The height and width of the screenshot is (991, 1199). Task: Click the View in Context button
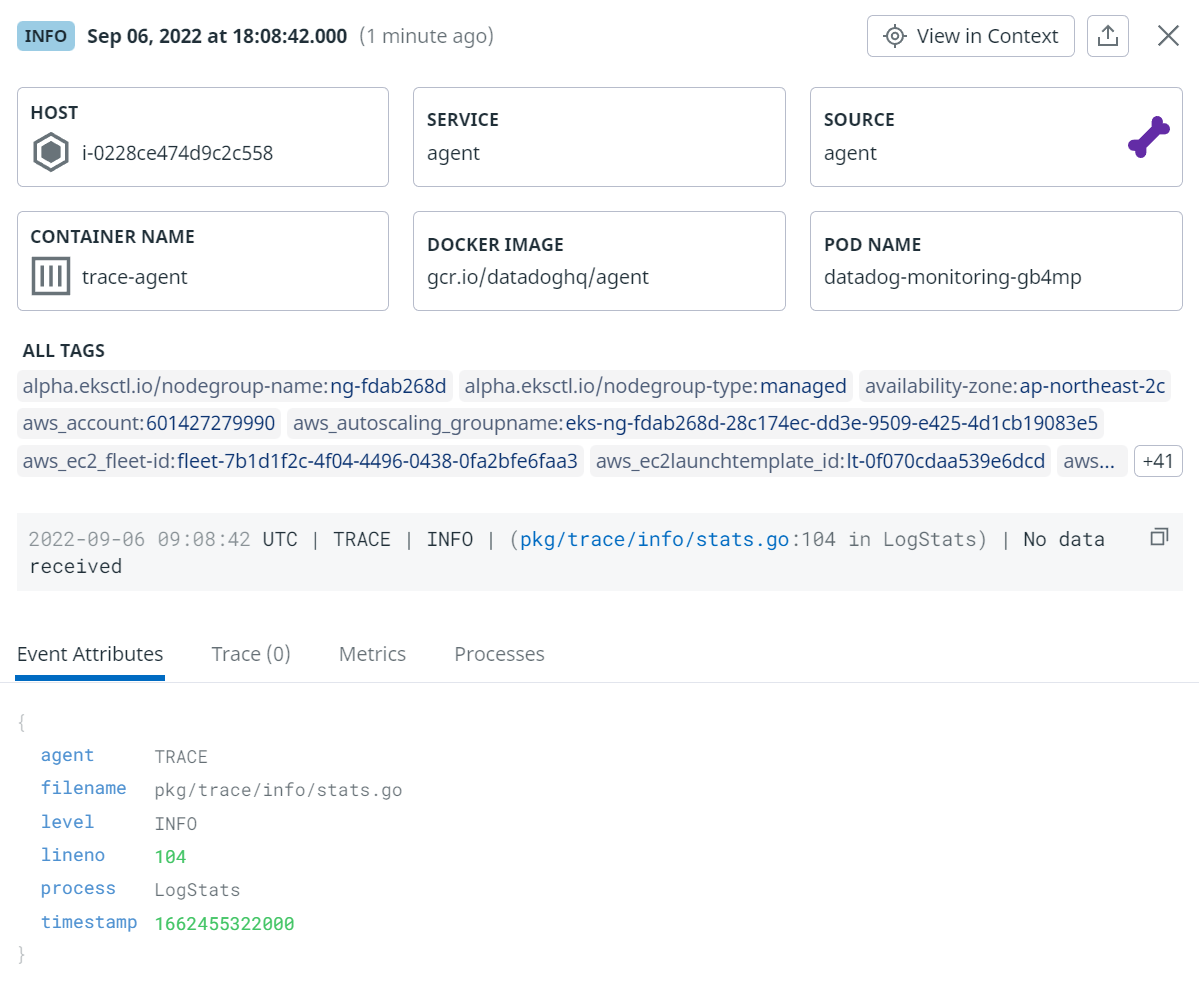click(970, 36)
